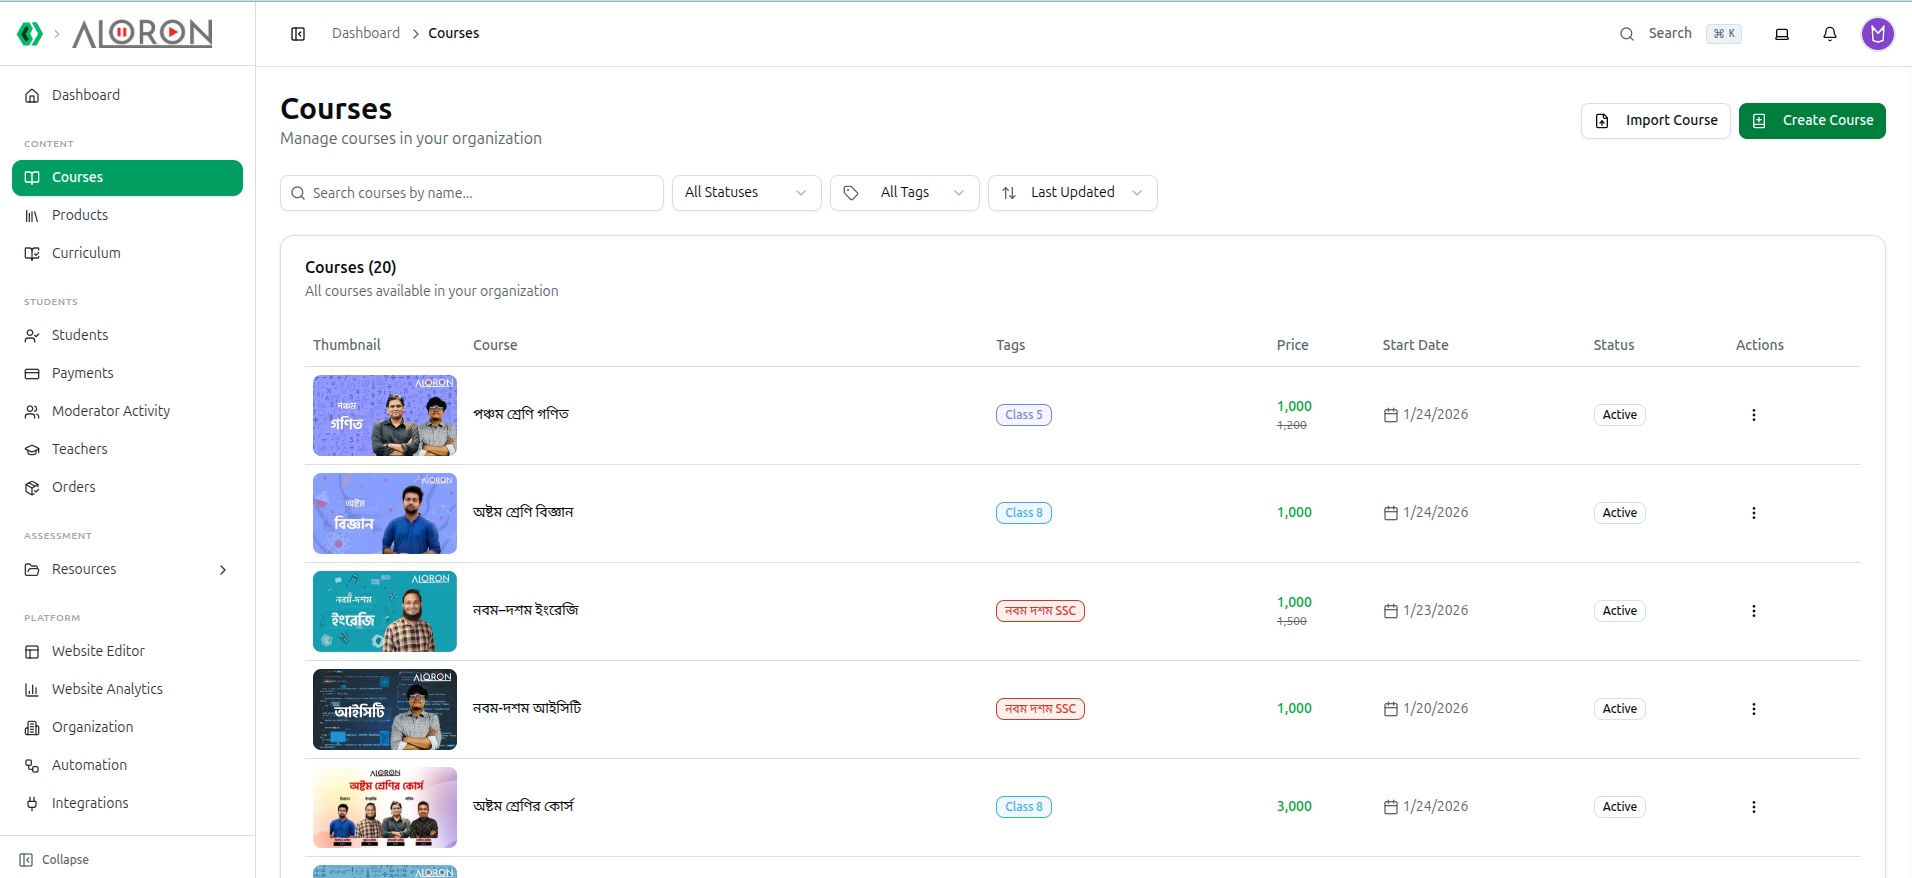Open the Automation page
The width and height of the screenshot is (1912, 878).
point(127,765)
